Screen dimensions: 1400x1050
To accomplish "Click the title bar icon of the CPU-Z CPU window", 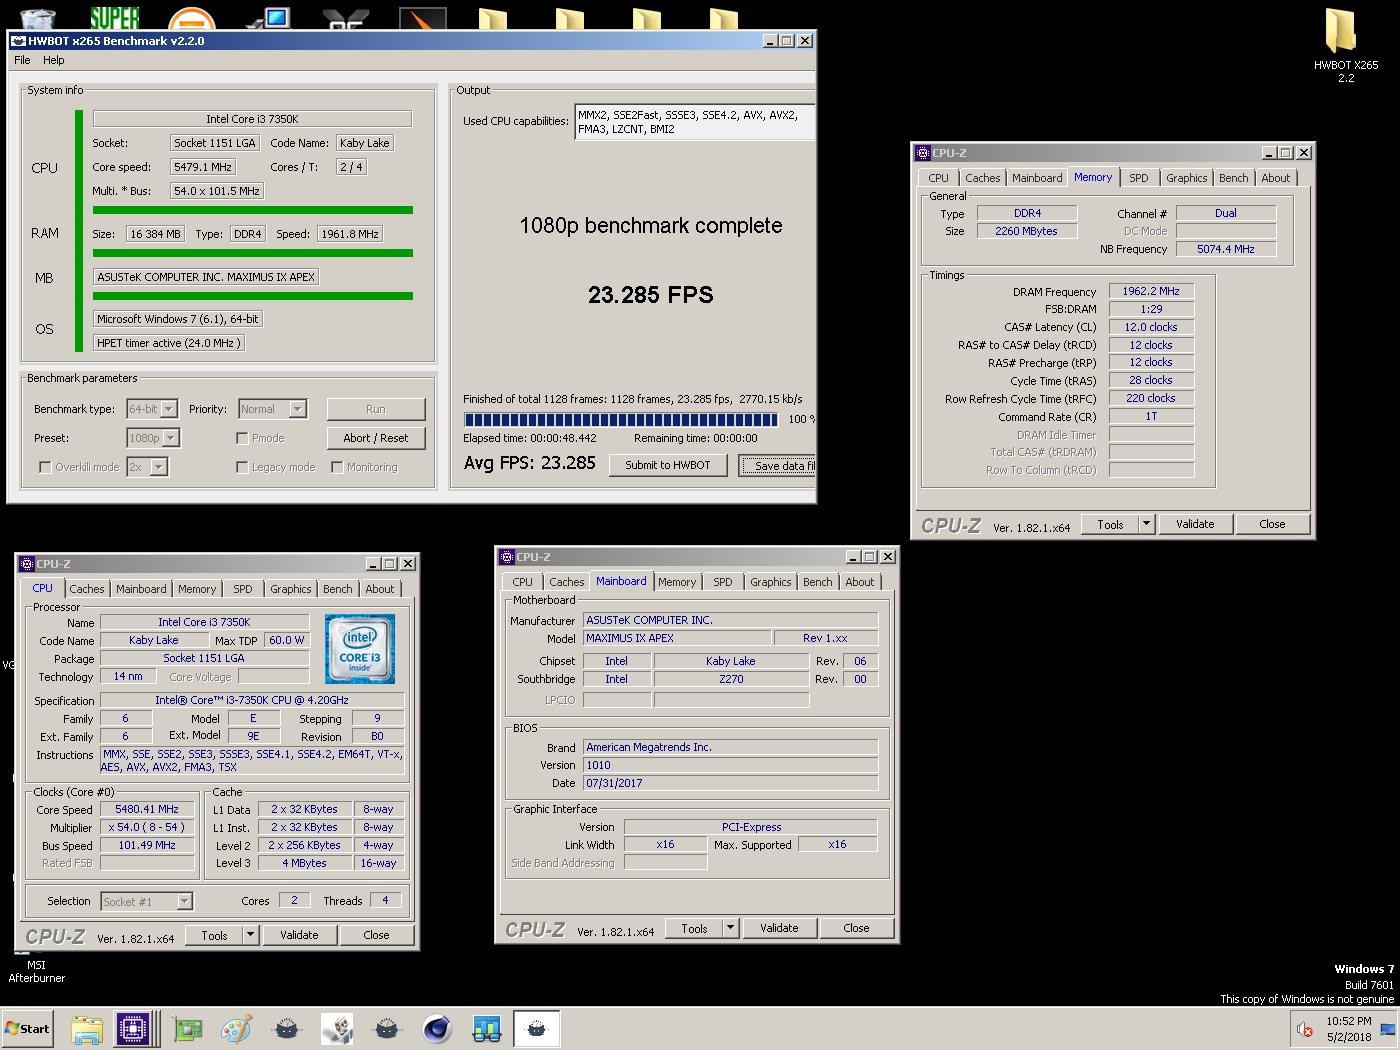I will pos(27,564).
